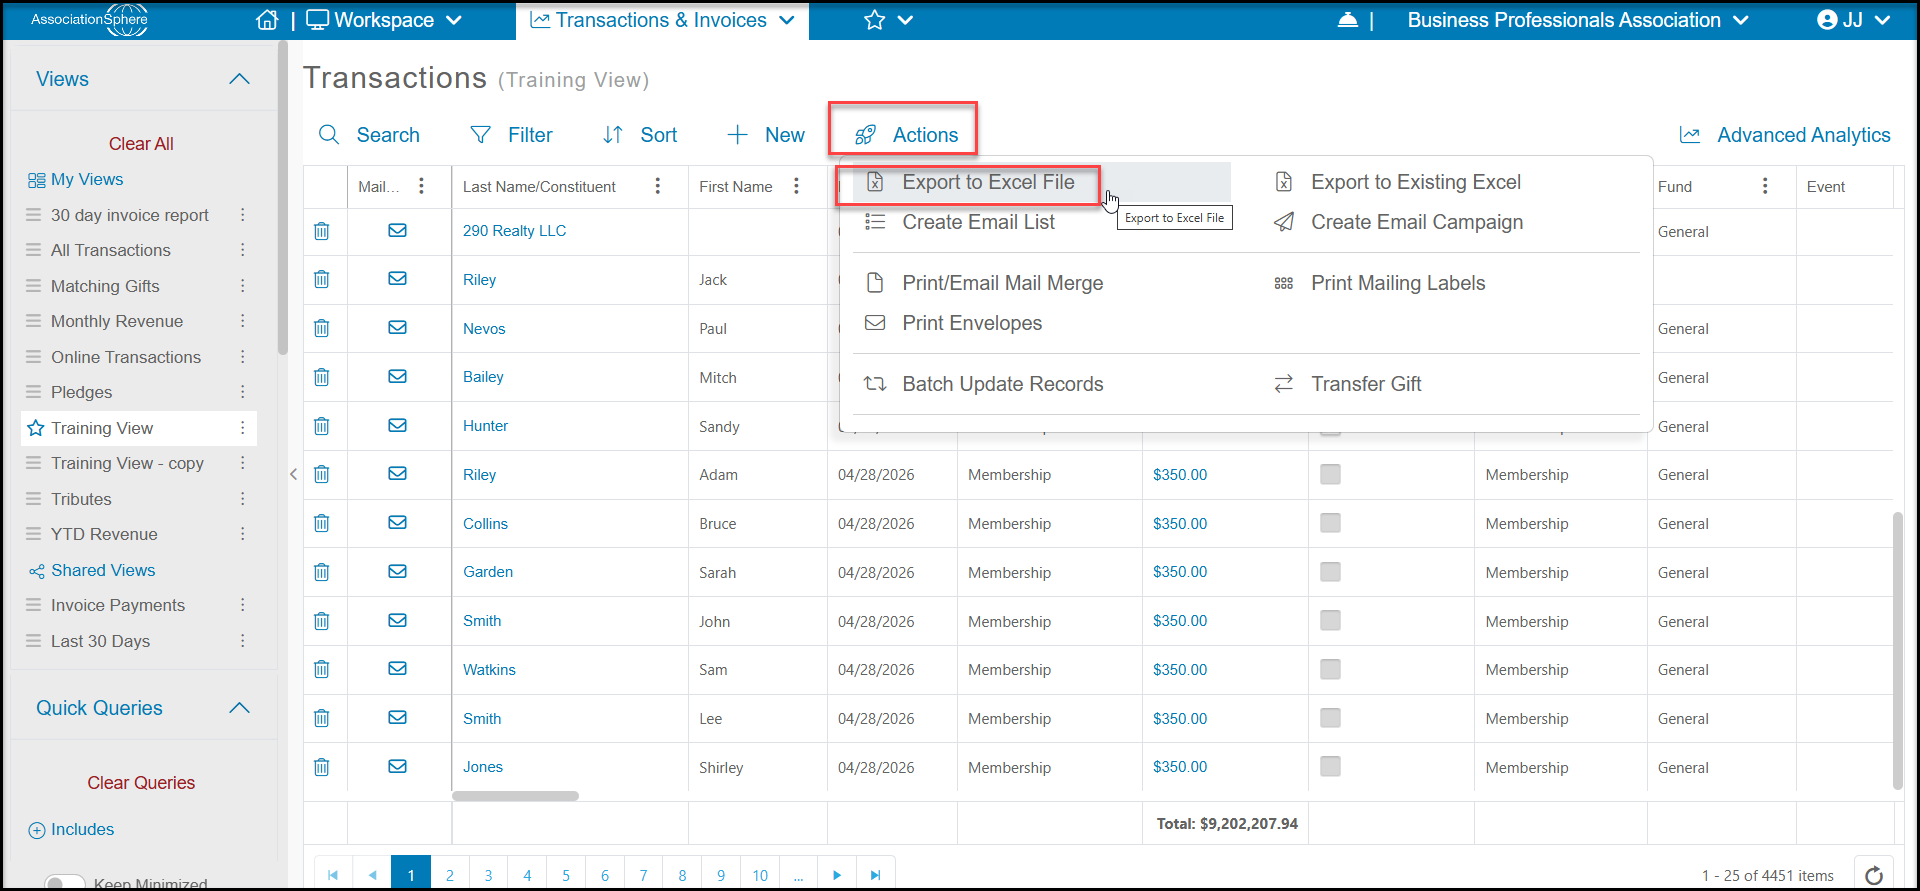1920x891 pixels.
Task: Open Business Professionals Association dropdown
Action: pyautogui.click(x=1577, y=20)
